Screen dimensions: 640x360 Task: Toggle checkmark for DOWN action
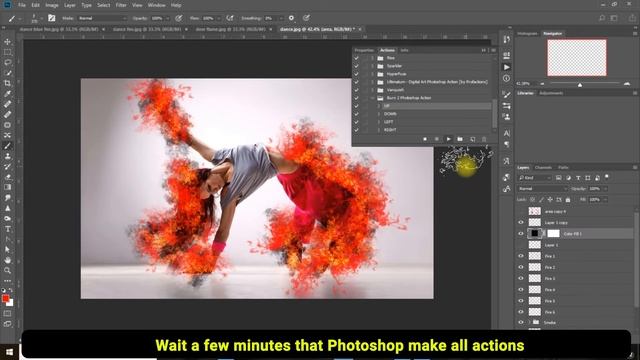(x=356, y=114)
